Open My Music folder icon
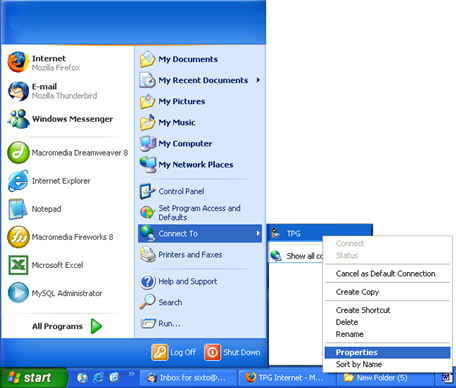The width and height of the screenshot is (456, 388). pyautogui.click(x=147, y=122)
